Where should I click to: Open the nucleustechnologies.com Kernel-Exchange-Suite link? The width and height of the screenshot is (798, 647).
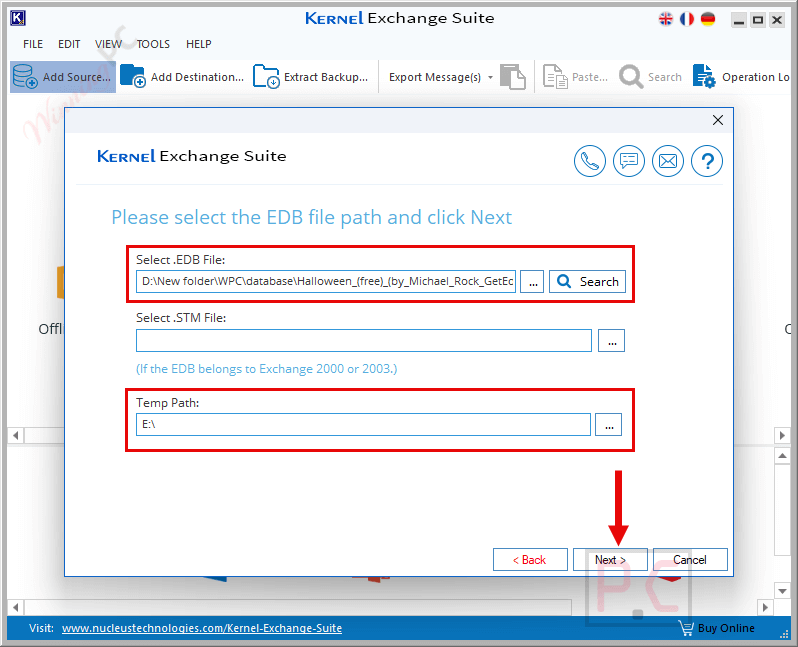click(x=202, y=628)
